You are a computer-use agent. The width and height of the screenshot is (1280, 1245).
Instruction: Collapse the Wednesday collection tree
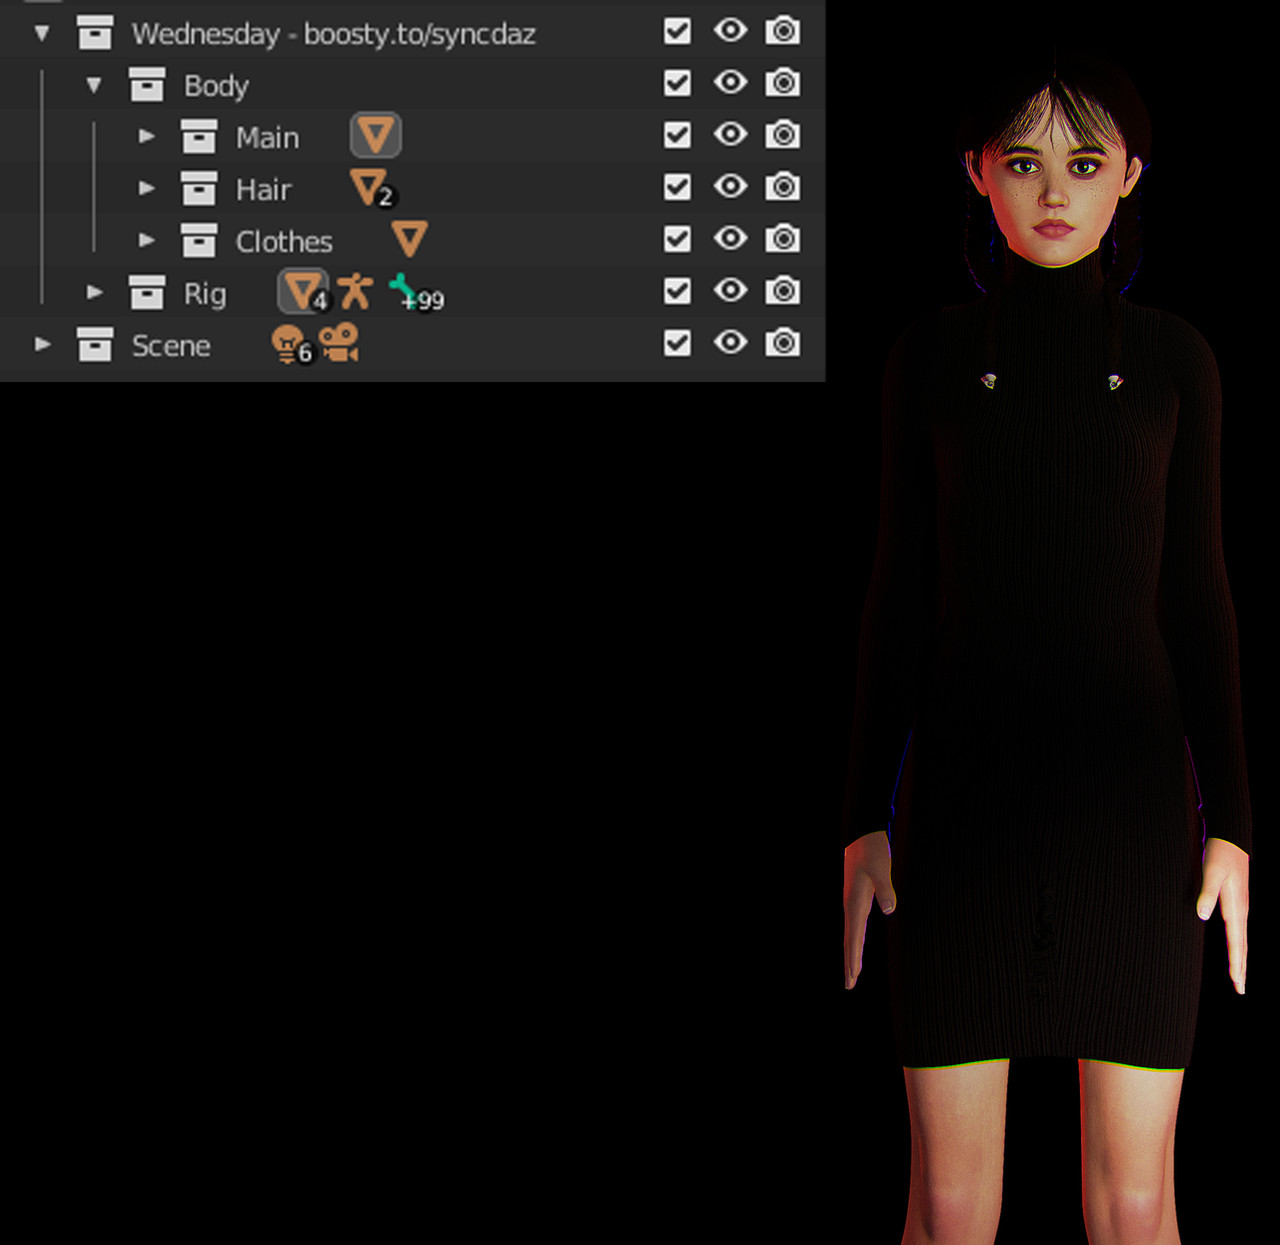click(x=42, y=34)
